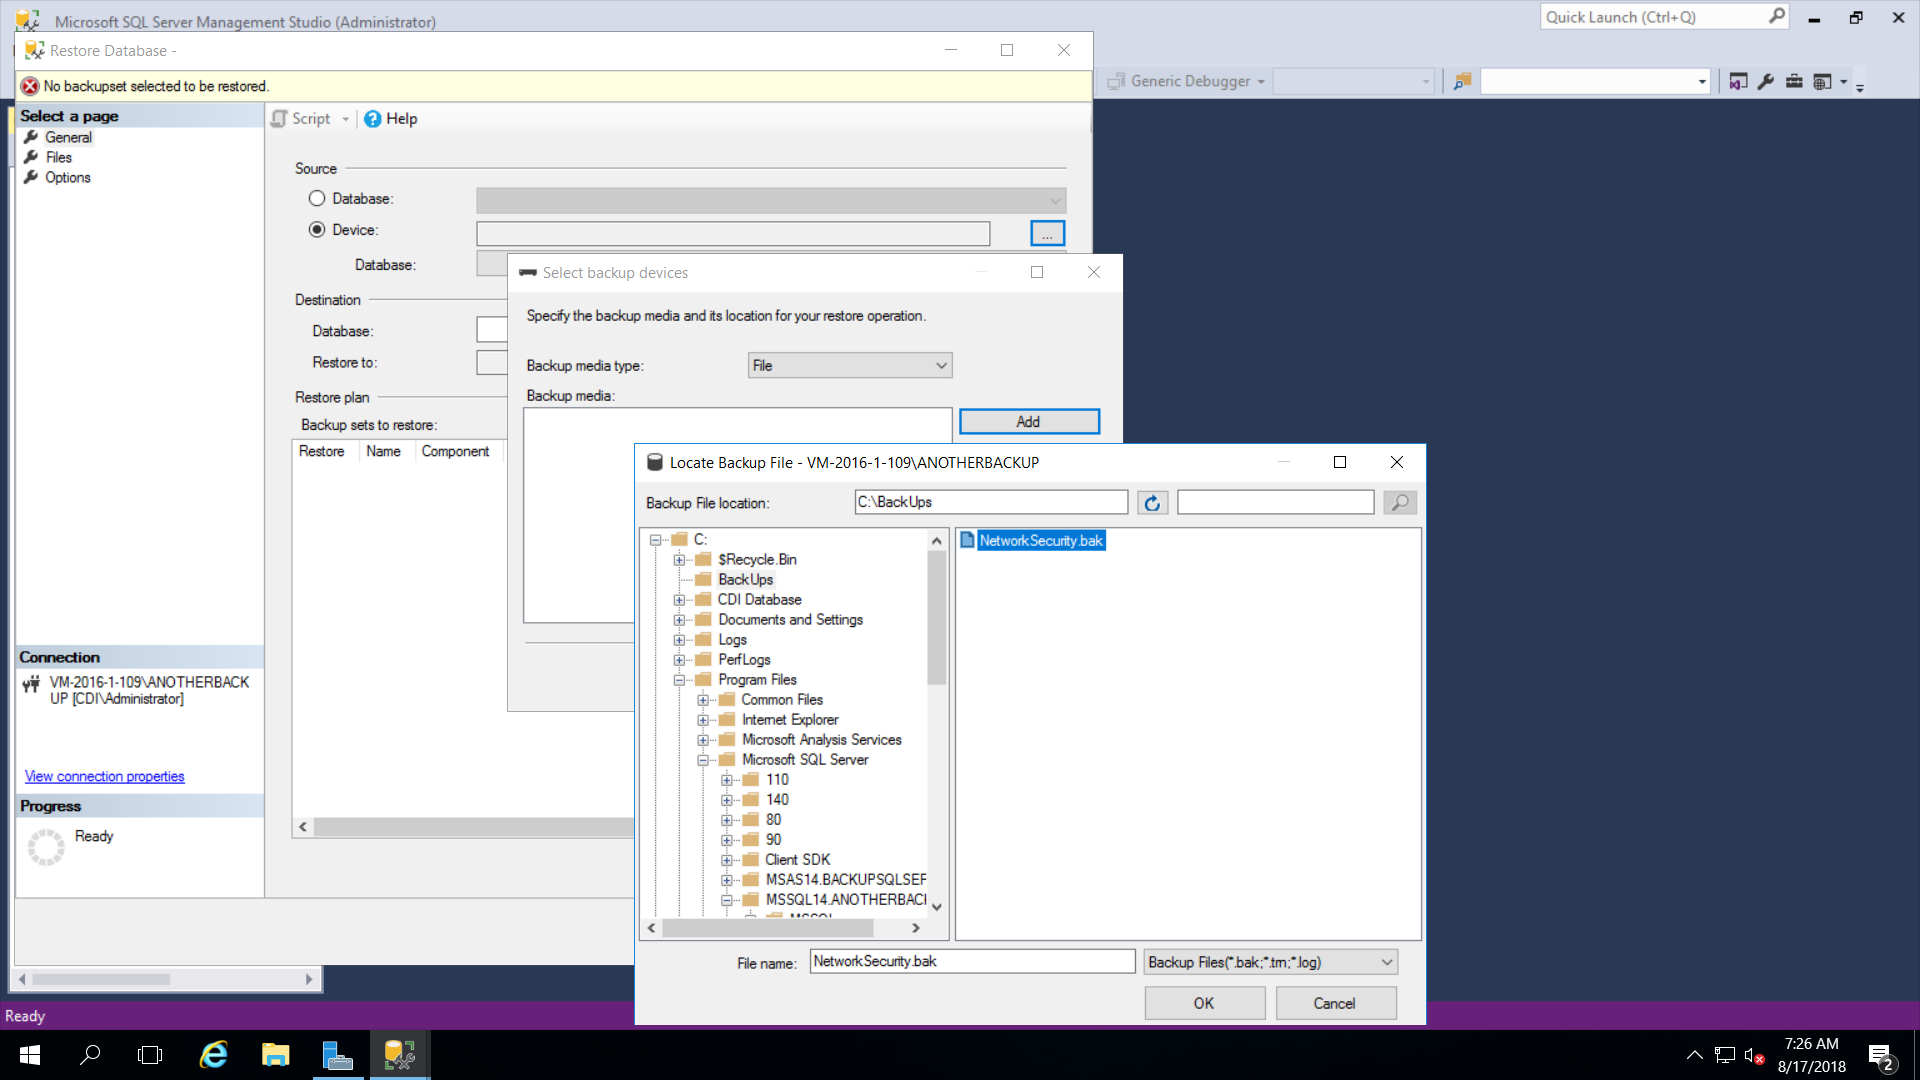The image size is (1920, 1080).
Task: Click the search magnifier icon in Locate Backup File
Action: point(1400,503)
